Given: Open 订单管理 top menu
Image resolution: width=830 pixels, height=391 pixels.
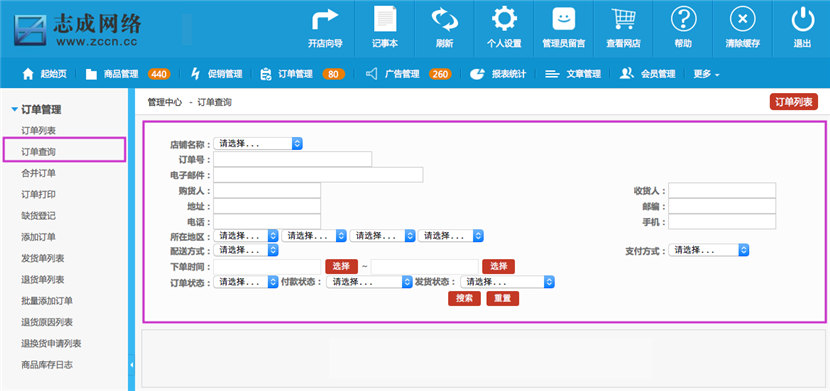Looking at the screenshot, I should (286, 74).
